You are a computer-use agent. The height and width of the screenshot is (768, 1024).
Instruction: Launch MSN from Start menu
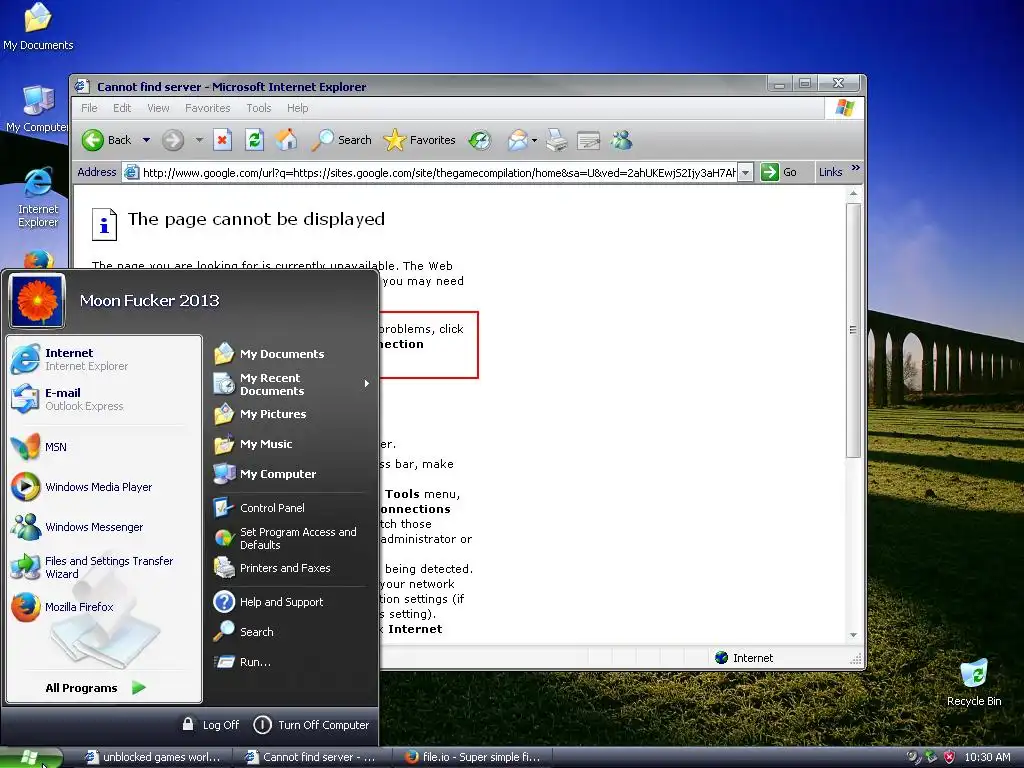click(x=104, y=447)
